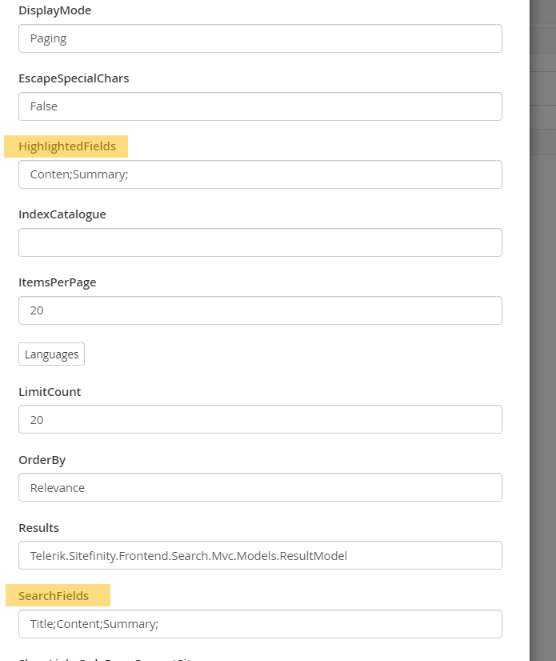This screenshot has height=661, width=556.
Task: Click the DisplayMode field showing Paging
Action: tap(260, 38)
